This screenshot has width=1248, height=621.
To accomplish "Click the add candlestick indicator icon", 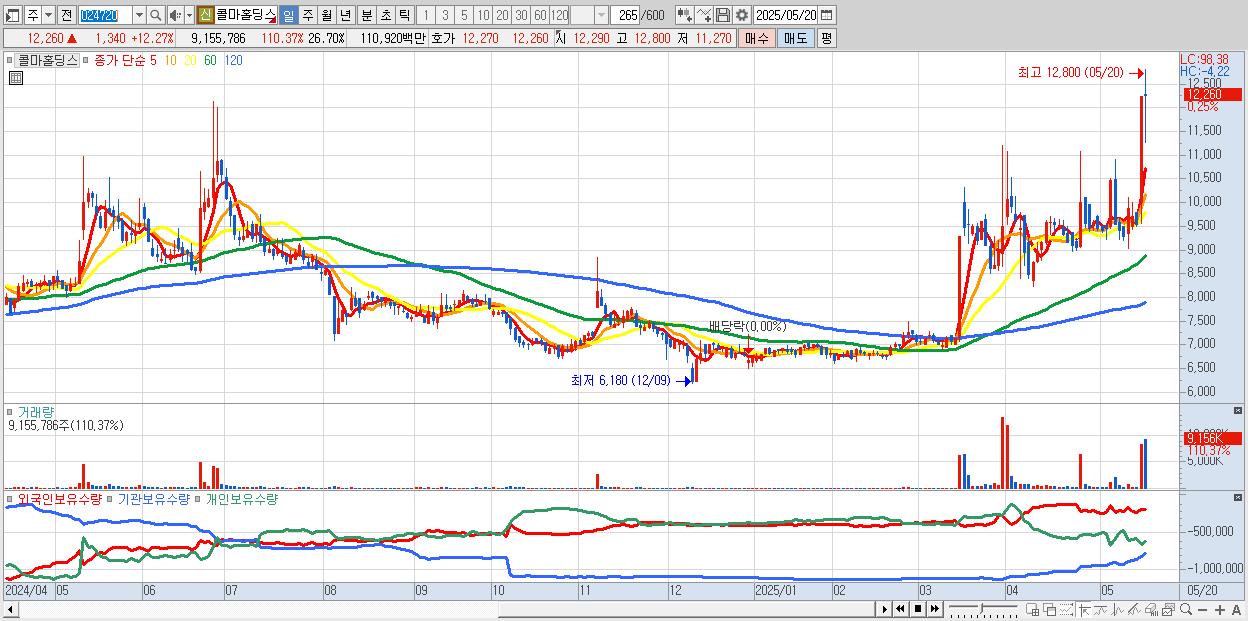I will (684, 15).
